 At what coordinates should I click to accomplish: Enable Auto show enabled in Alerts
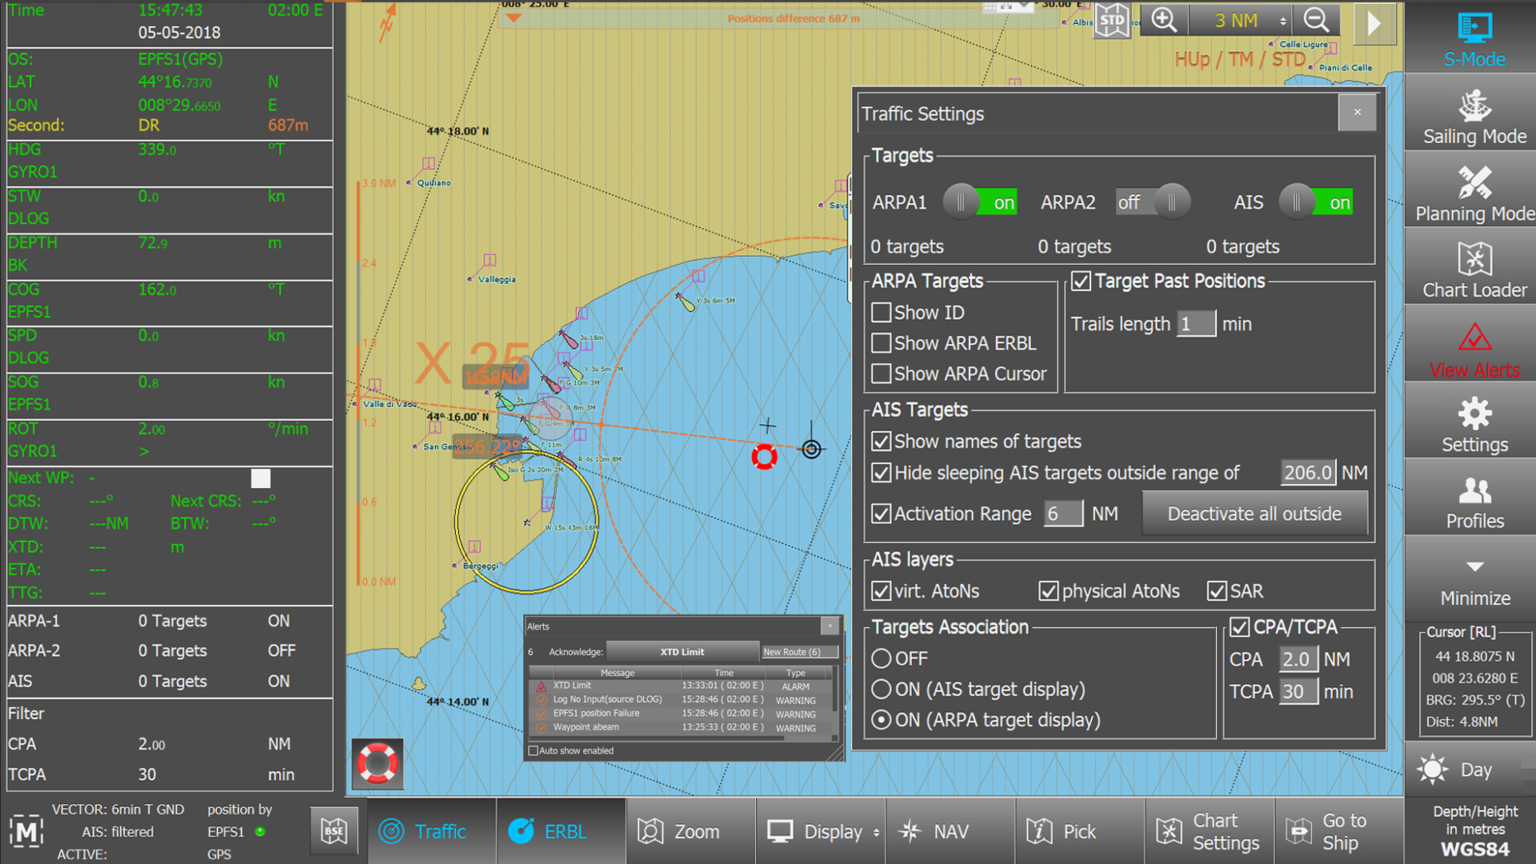tap(533, 751)
